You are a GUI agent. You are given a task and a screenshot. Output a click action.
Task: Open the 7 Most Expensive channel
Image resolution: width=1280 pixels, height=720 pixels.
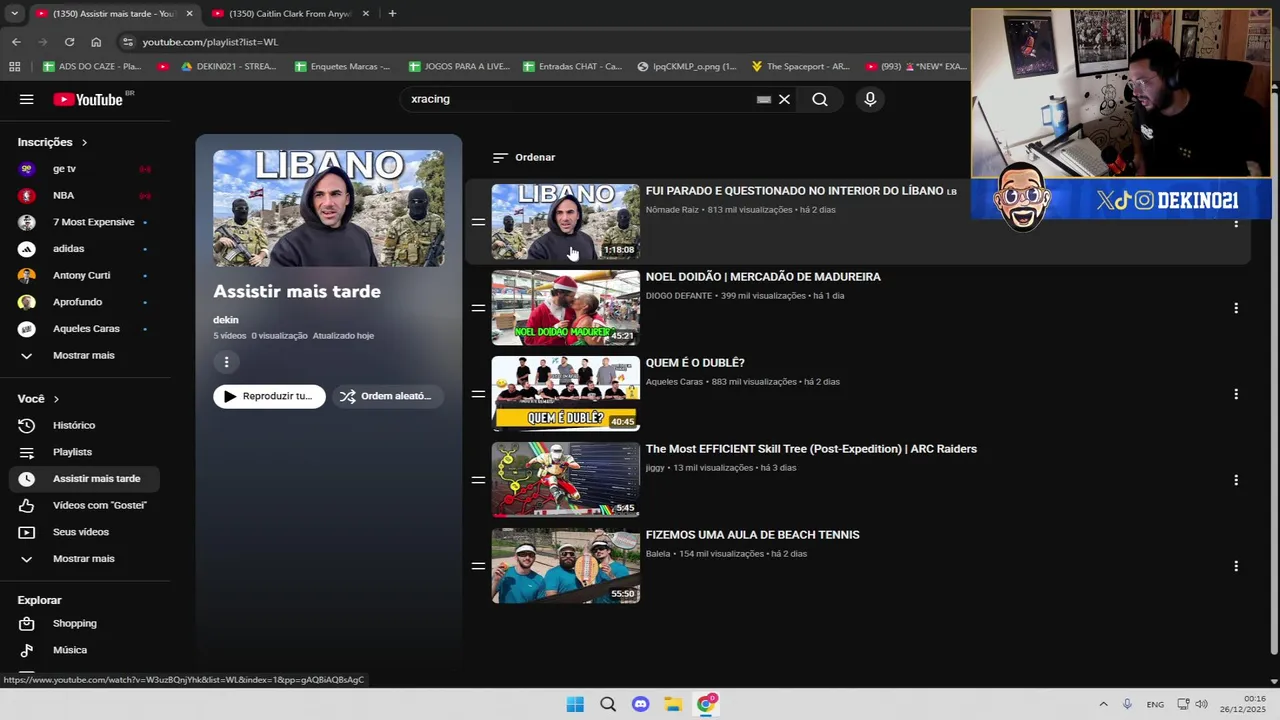84,222
